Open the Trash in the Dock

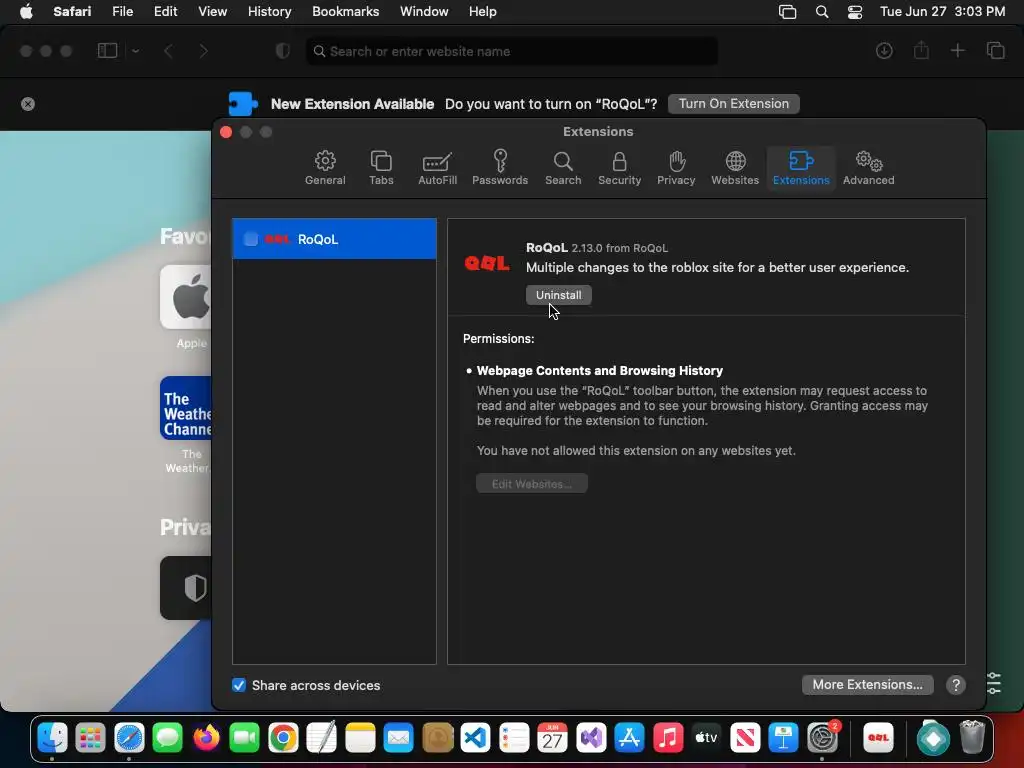tap(972, 738)
